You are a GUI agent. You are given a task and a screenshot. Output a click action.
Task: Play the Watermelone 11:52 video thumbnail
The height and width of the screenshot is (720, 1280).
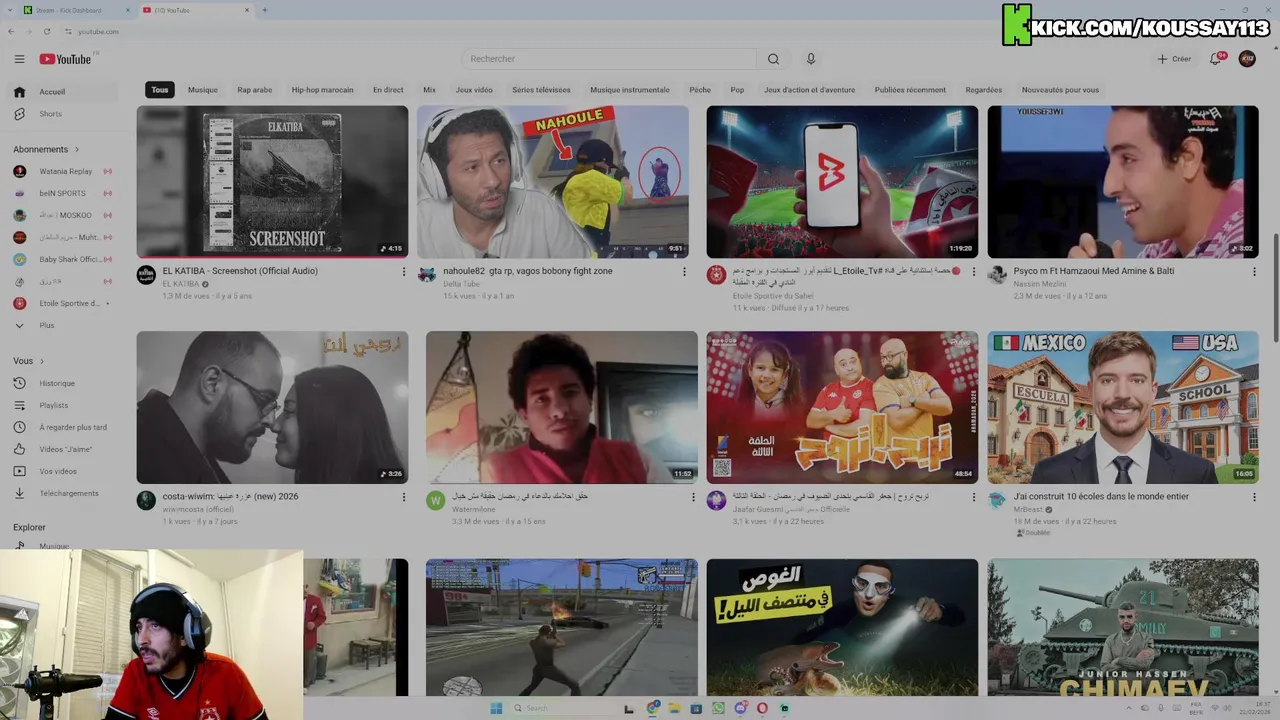562,408
